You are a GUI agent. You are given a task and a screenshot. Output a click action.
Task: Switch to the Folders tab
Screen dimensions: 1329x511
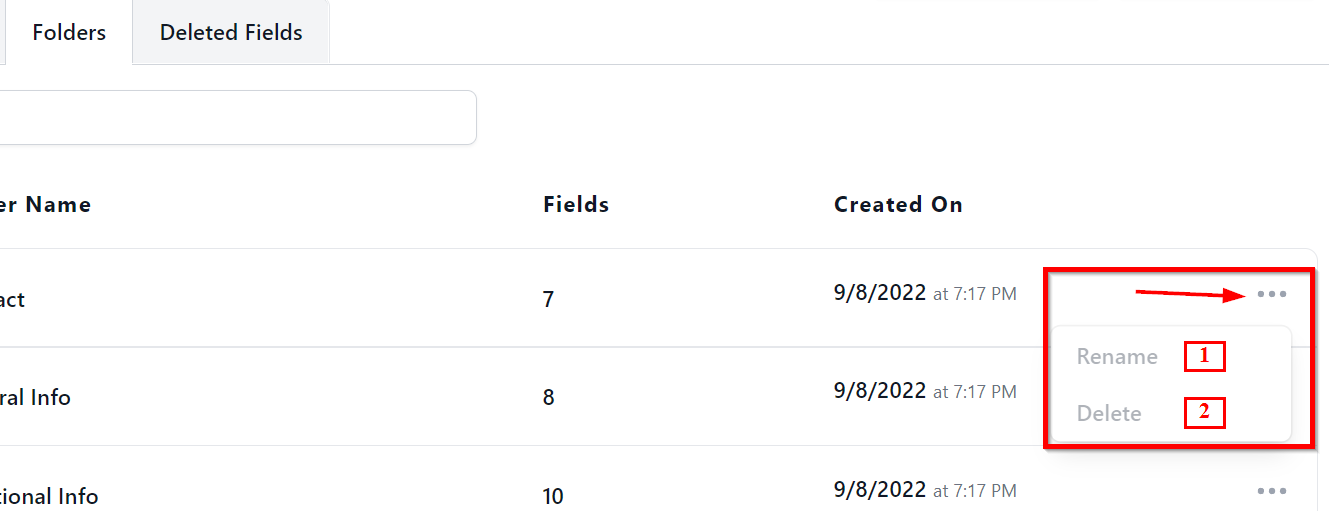(x=69, y=32)
